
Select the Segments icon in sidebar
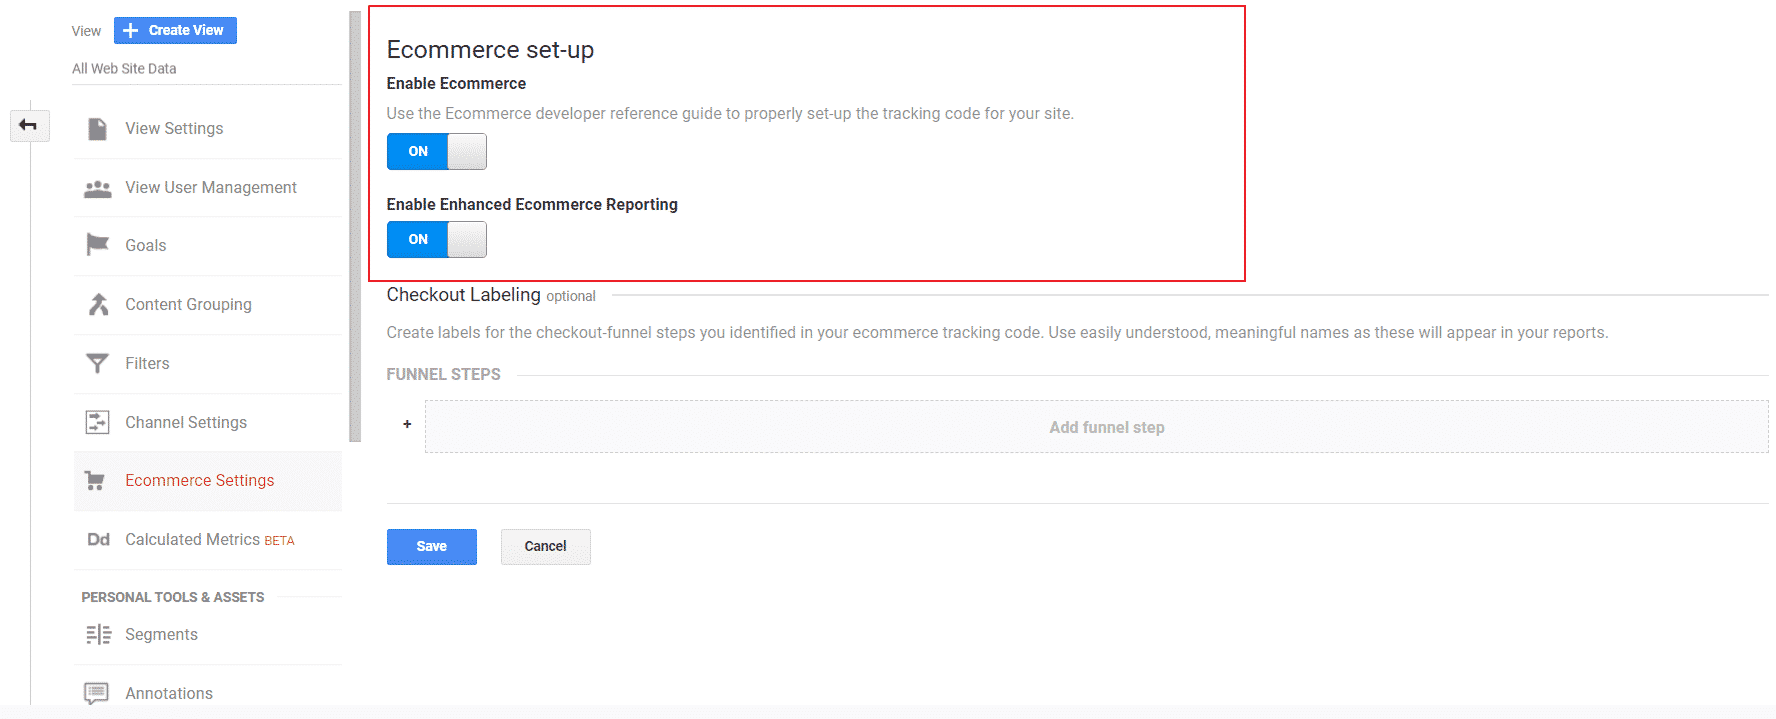97,634
